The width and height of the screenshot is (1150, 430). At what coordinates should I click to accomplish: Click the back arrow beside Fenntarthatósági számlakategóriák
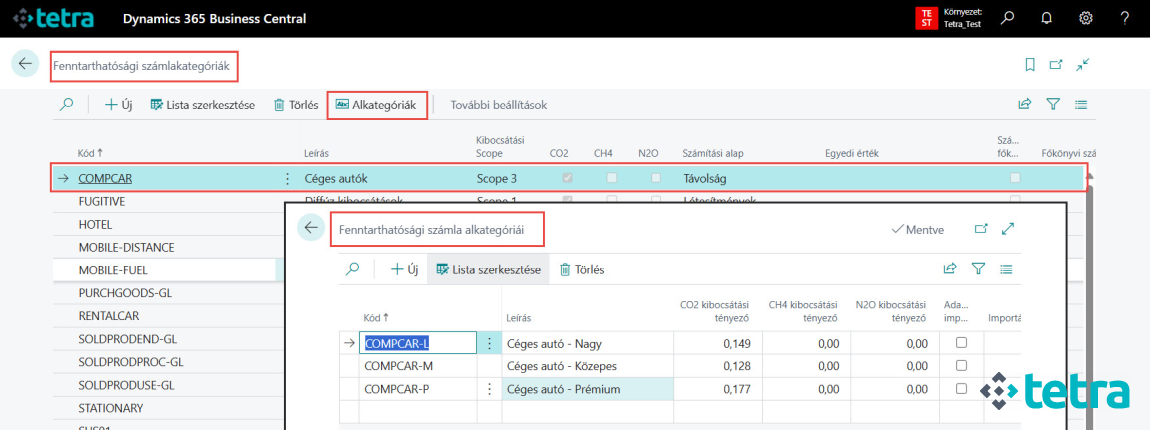click(x=25, y=64)
